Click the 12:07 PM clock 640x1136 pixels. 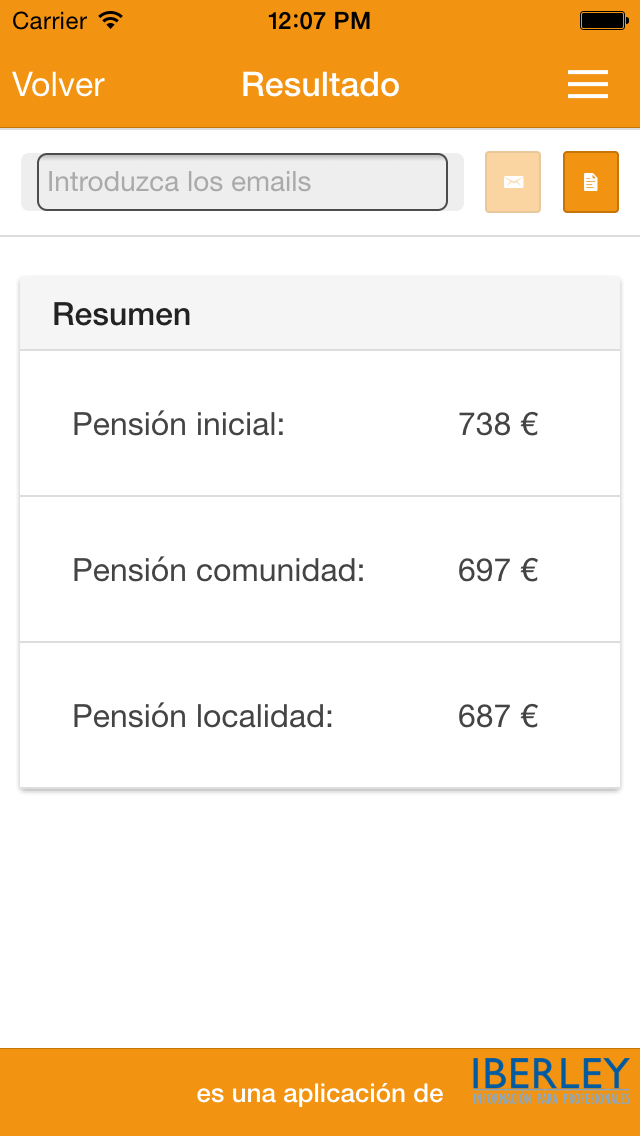tap(320, 19)
